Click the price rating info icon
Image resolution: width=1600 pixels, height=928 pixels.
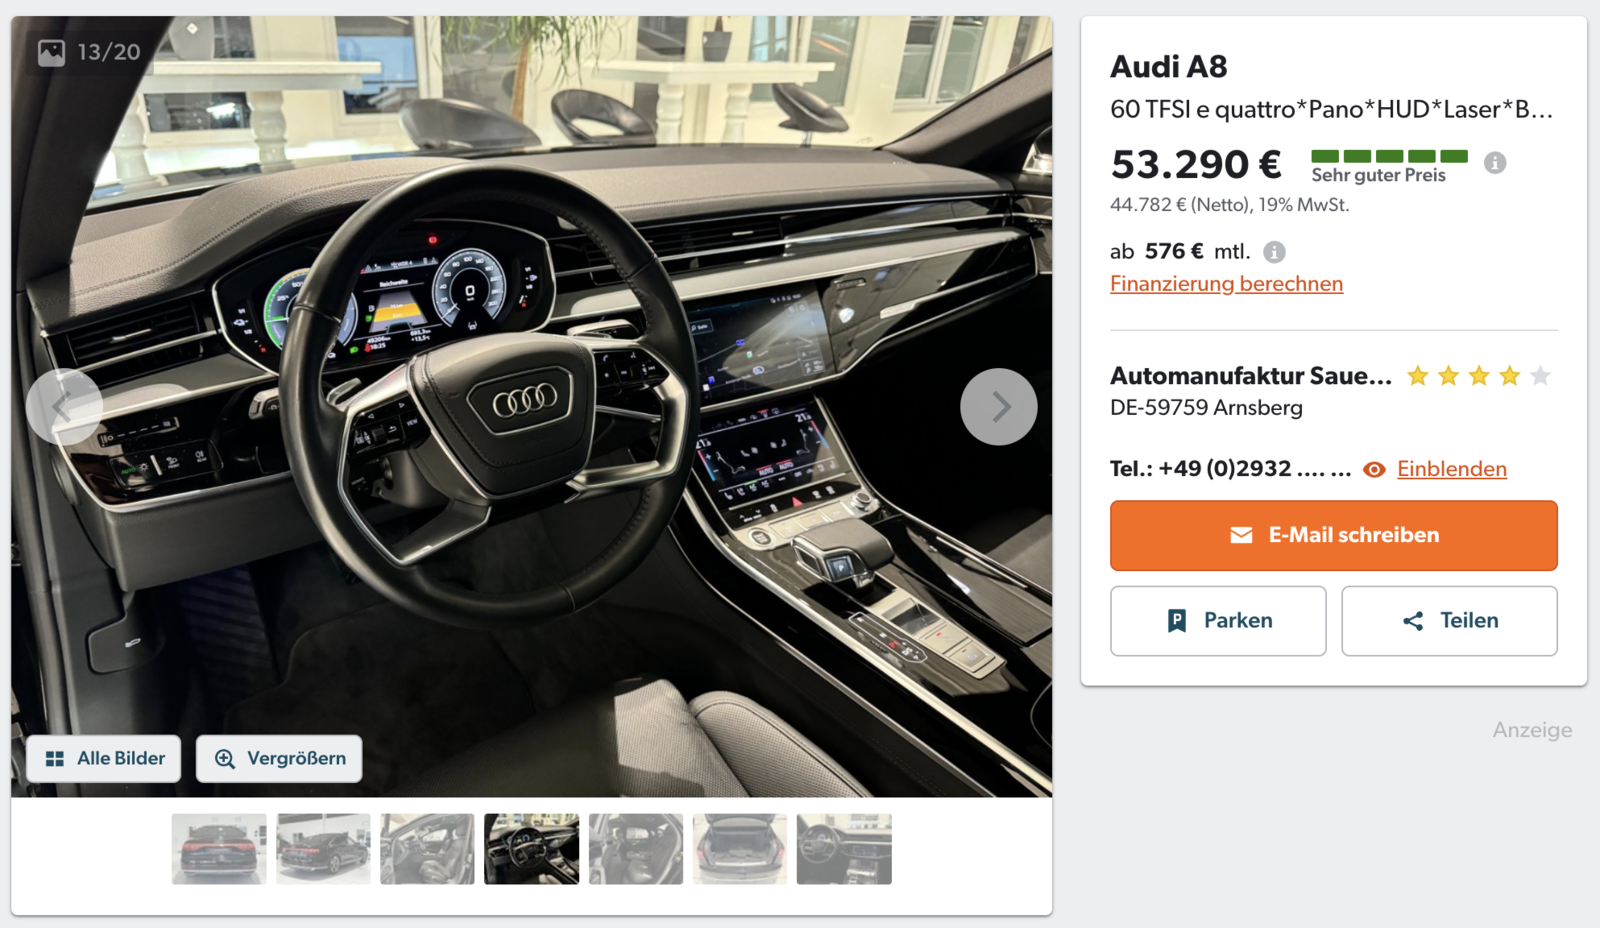pos(1495,163)
